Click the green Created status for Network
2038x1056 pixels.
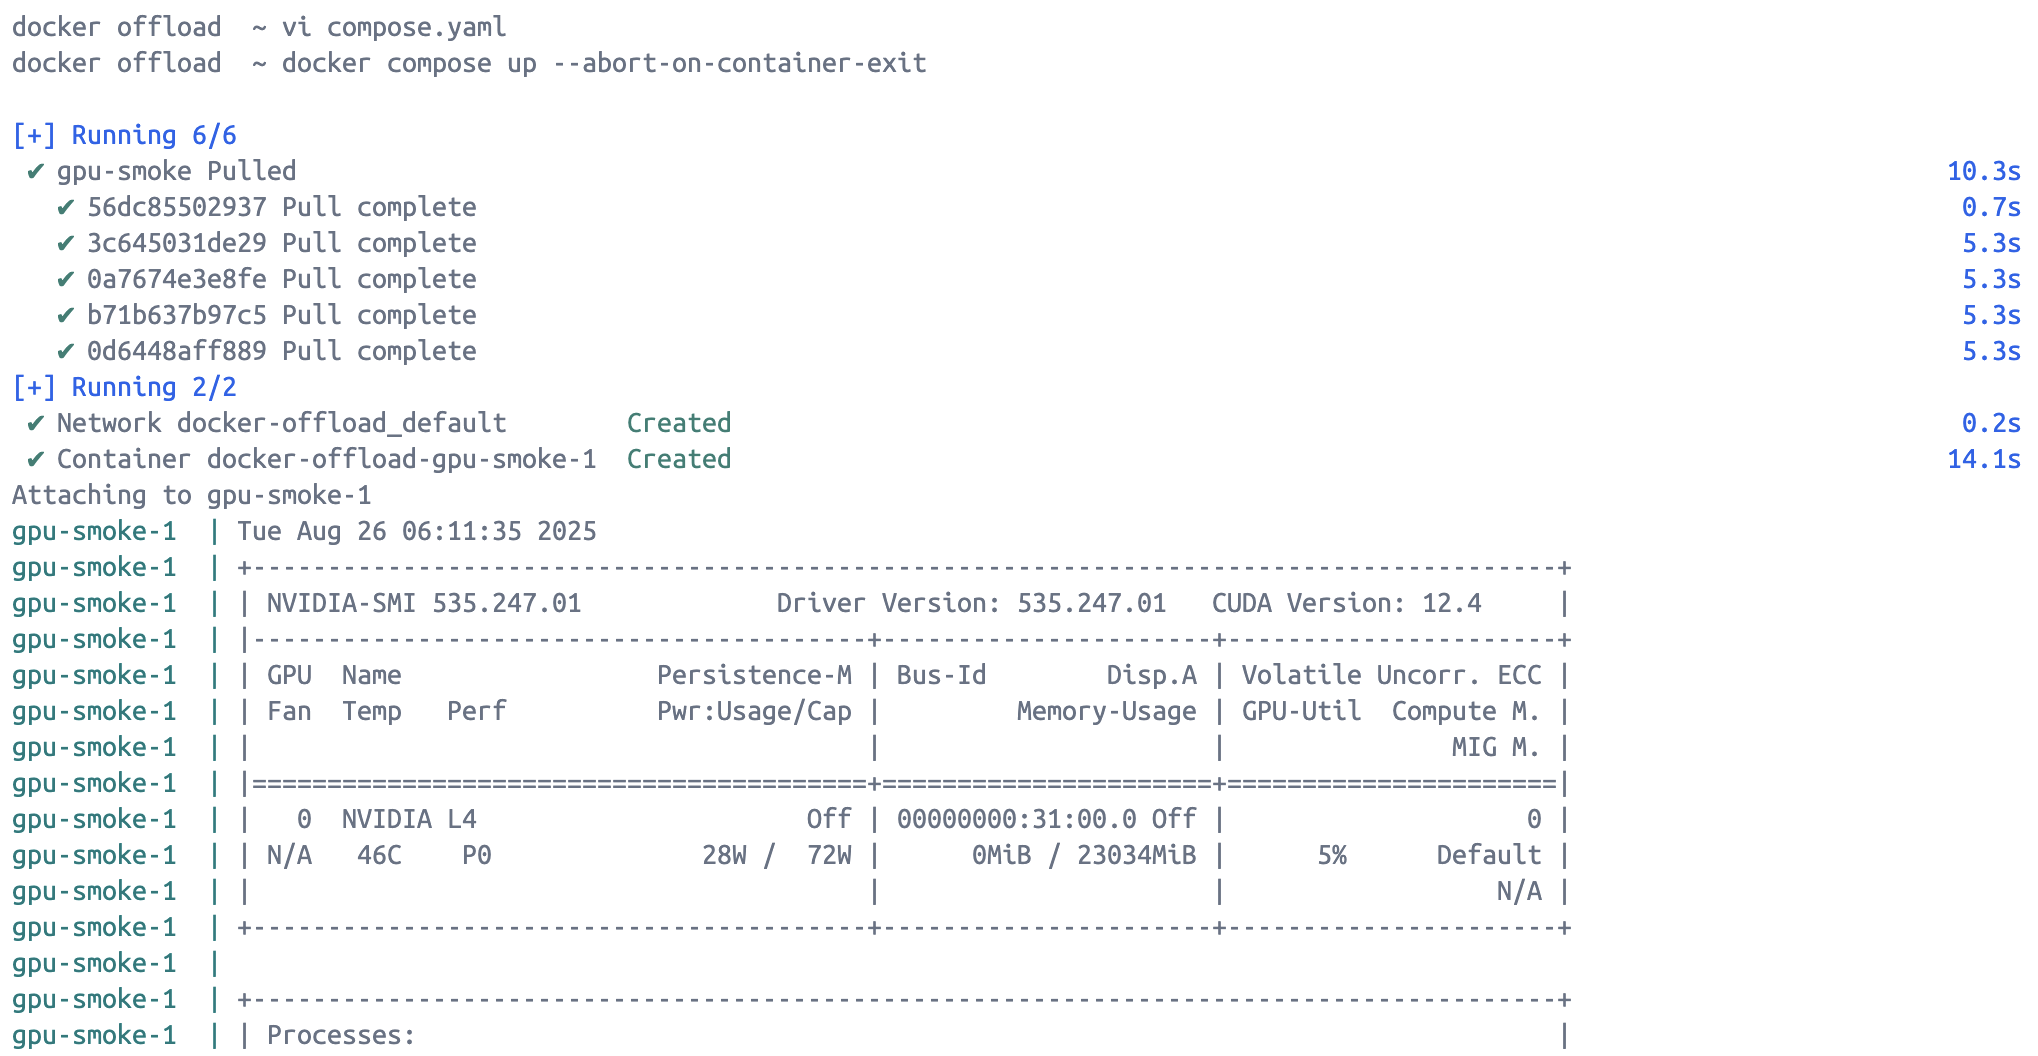679,423
